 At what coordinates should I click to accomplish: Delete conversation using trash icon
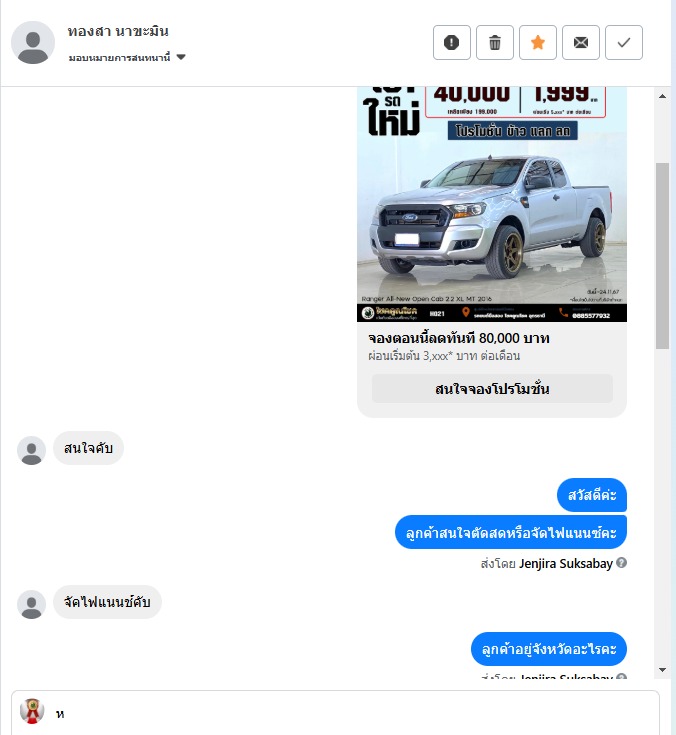(x=495, y=43)
